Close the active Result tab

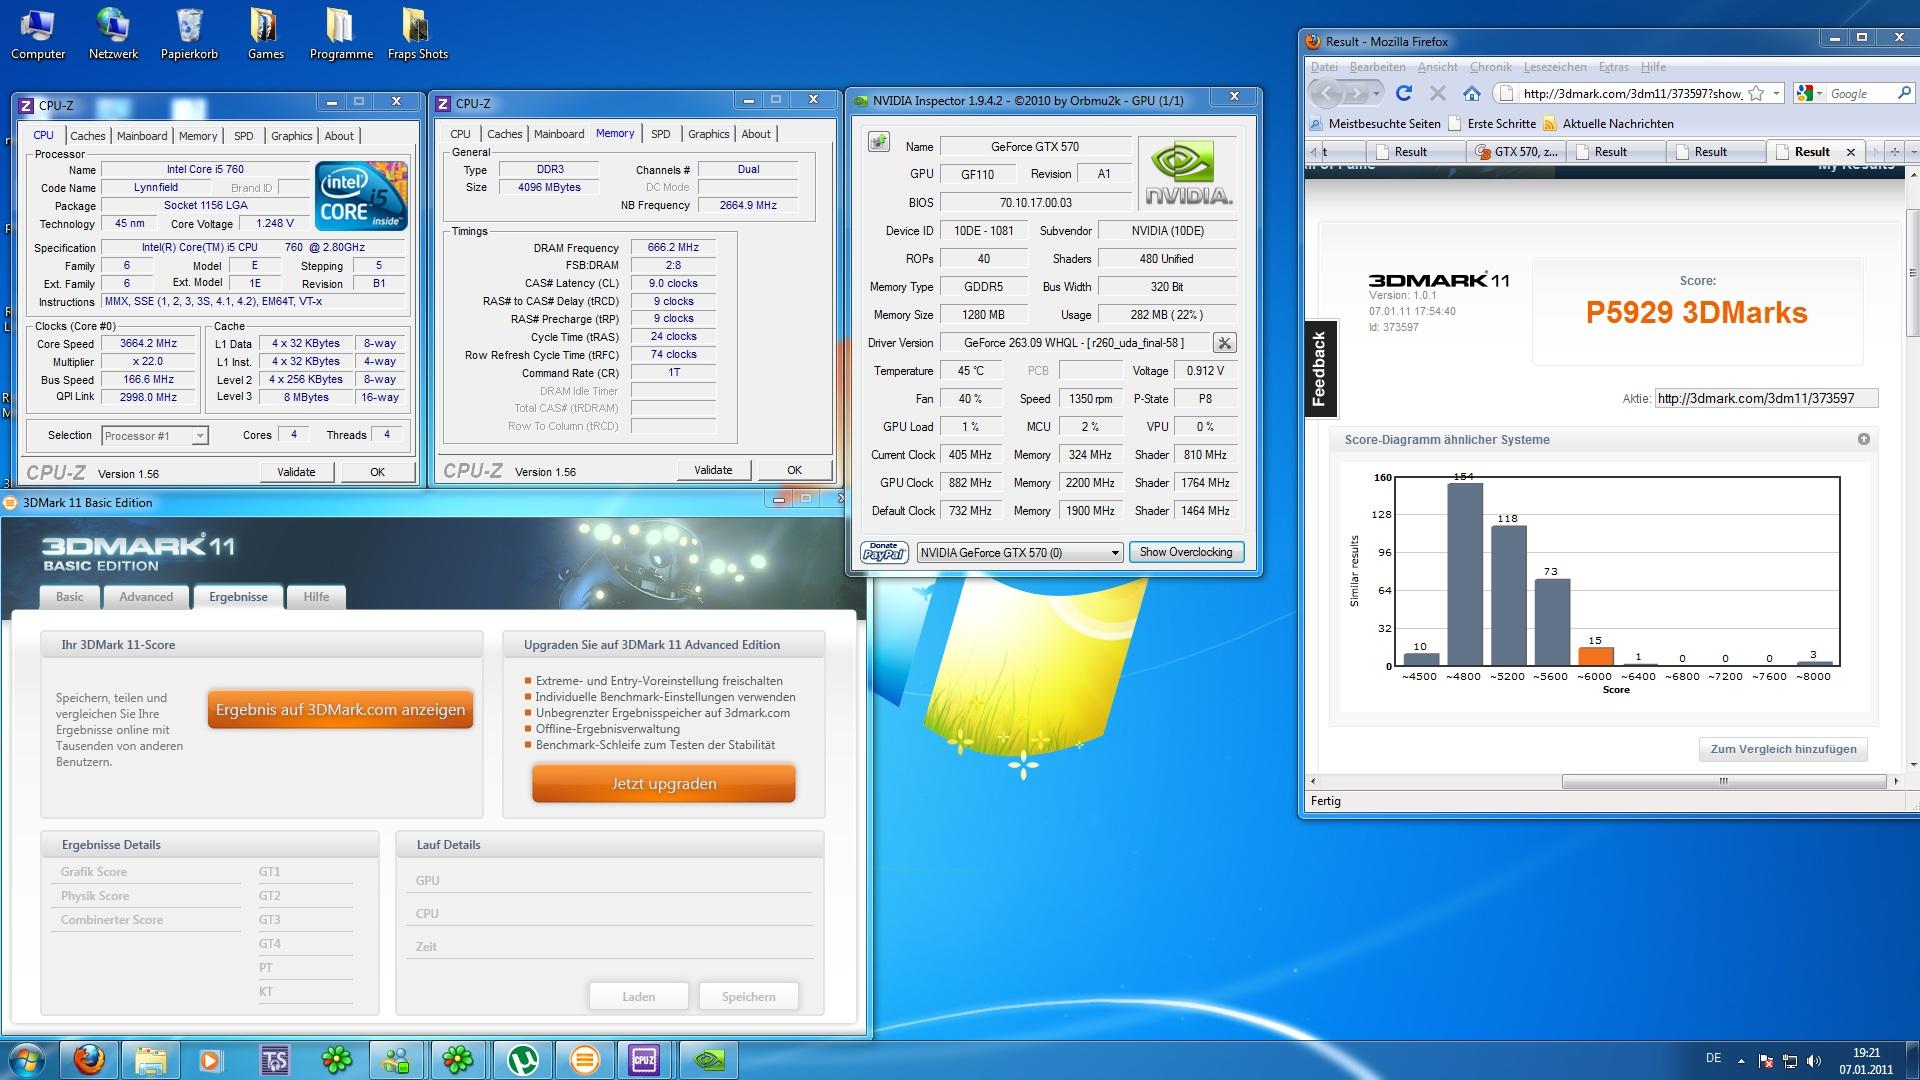[1850, 152]
